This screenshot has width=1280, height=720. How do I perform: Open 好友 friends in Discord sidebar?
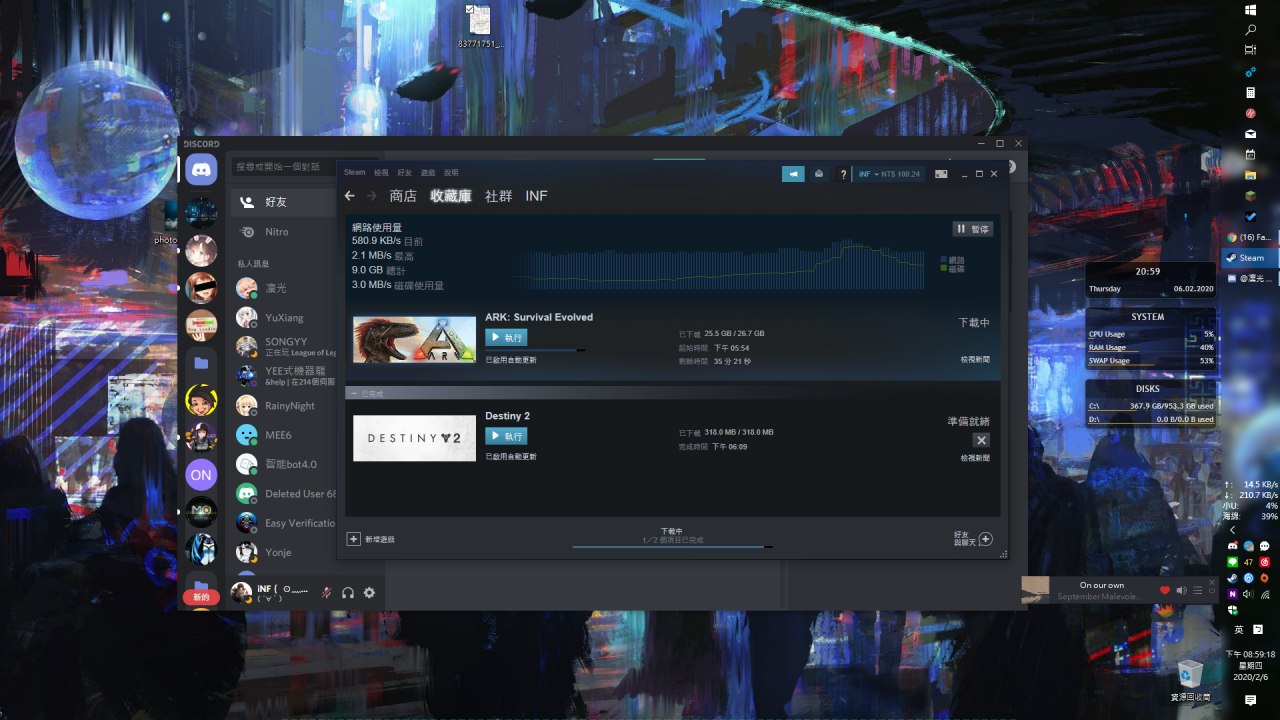pyautogui.click(x=283, y=202)
